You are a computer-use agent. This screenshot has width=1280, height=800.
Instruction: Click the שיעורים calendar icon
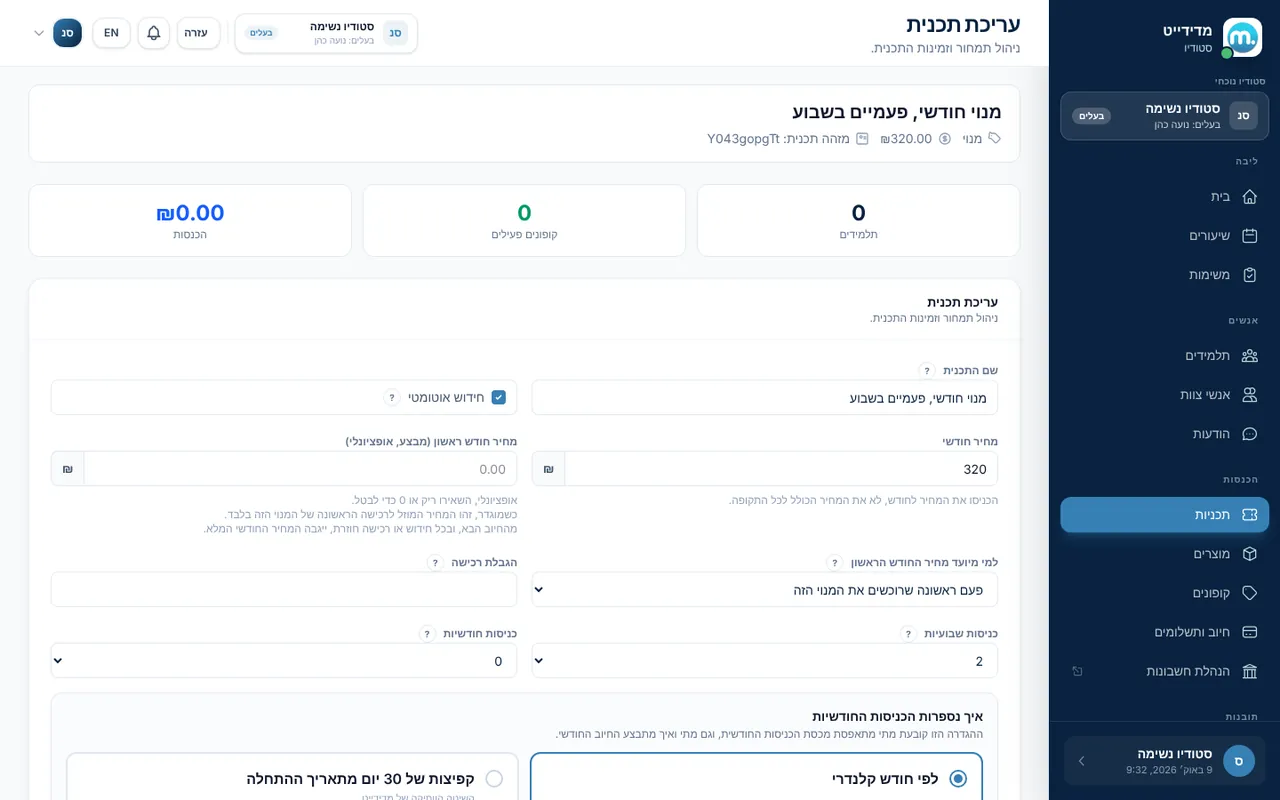tap(1249, 236)
